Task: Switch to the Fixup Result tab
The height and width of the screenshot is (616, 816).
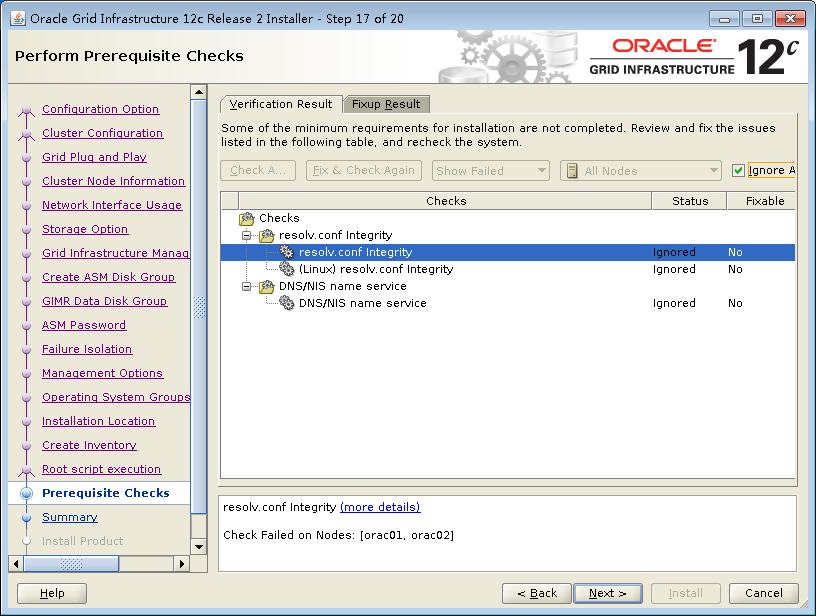Action: coord(386,104)
